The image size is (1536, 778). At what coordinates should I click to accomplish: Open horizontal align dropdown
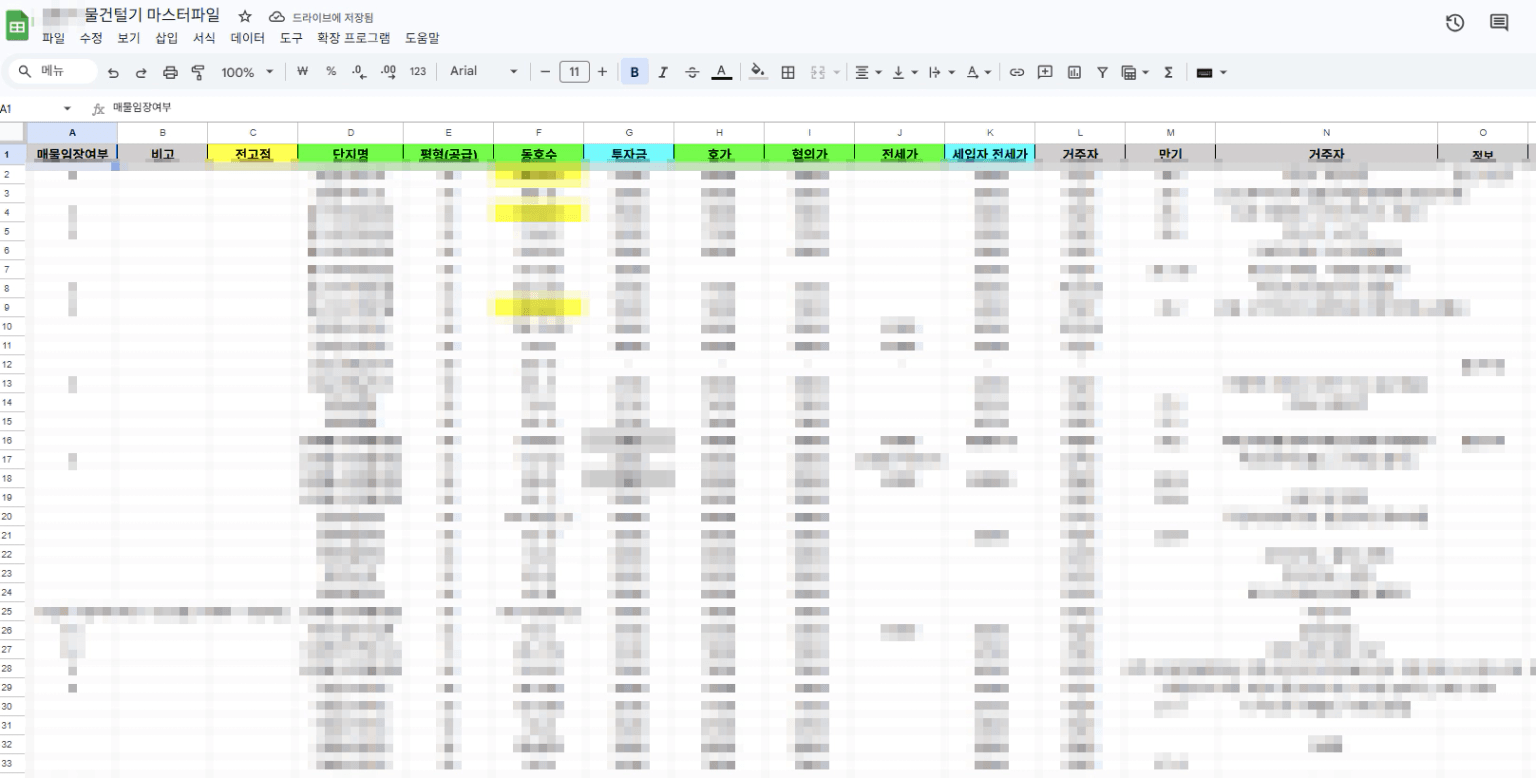(868, 72)
